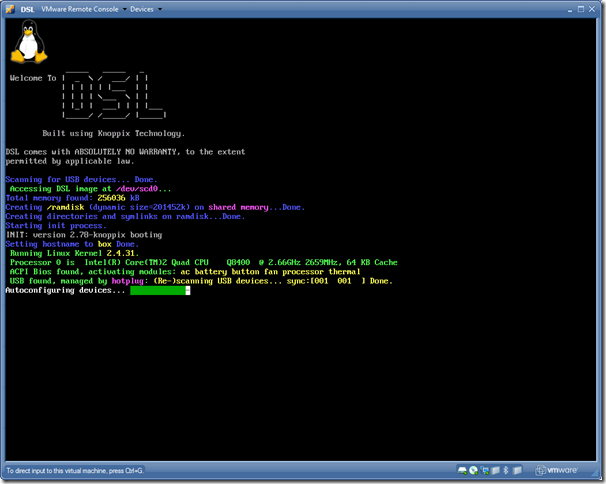Click the 'Autoconfiguring devices...' text

(x=65, y=290)
